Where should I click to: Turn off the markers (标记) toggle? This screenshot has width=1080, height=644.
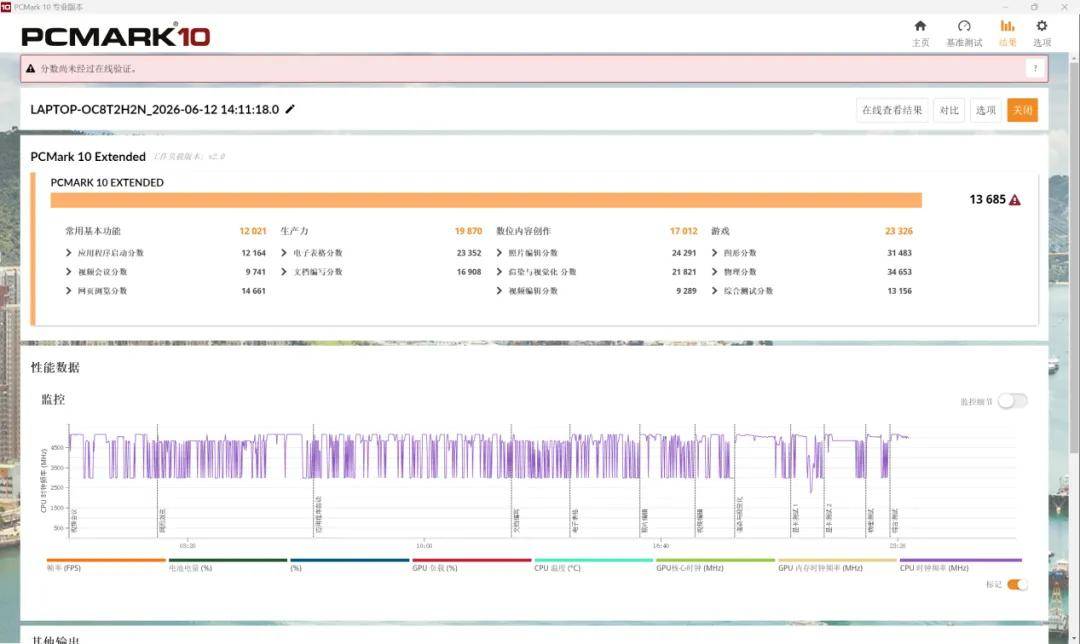pyautogui.click(x=1017, y=584)
